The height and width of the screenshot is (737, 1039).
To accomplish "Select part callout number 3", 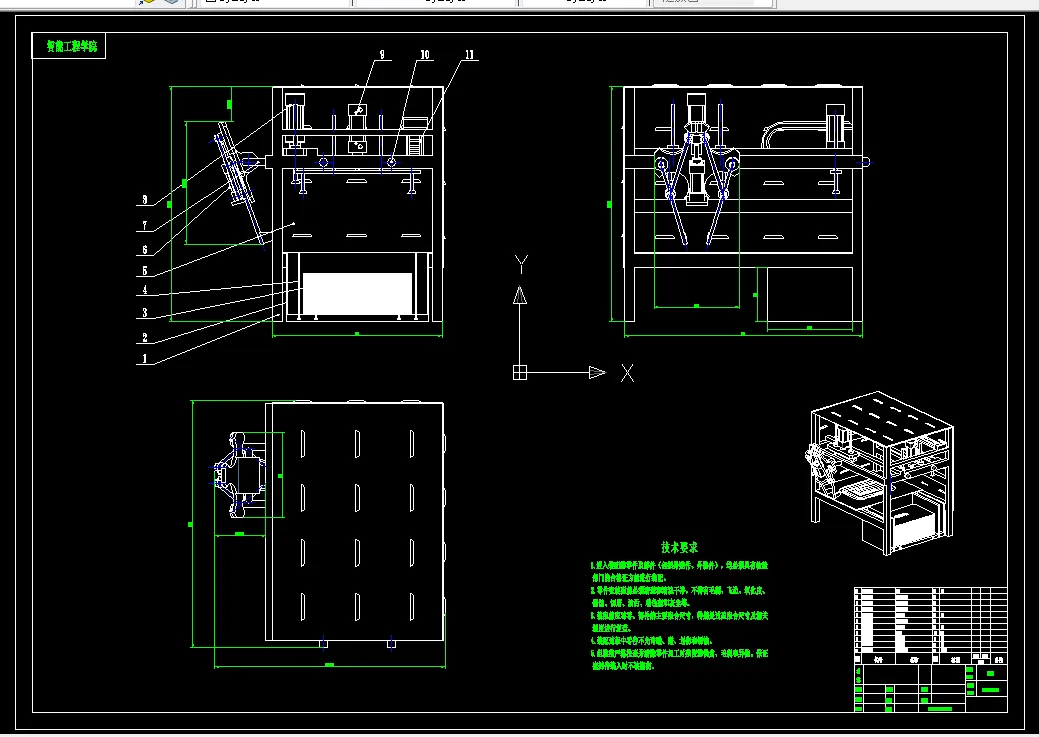I will 145,313.
